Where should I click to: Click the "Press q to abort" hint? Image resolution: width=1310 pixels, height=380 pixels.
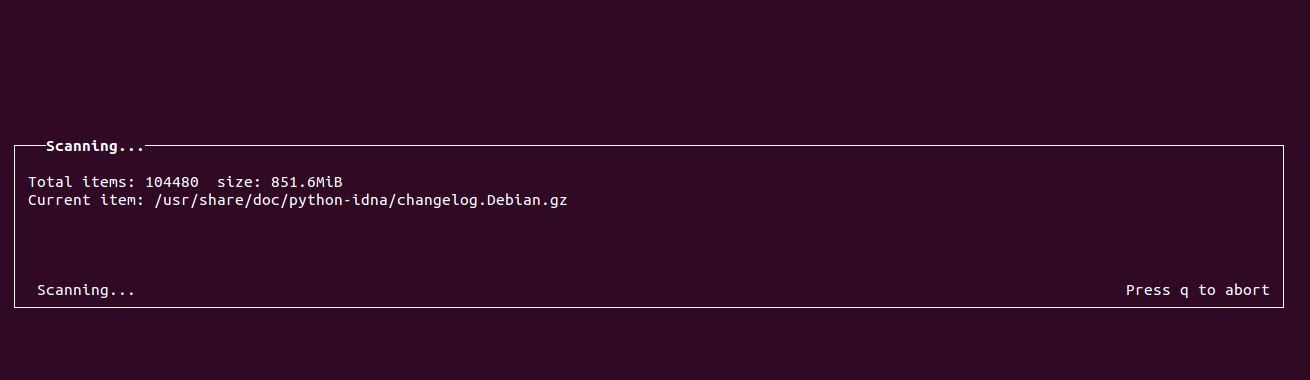click(1198, 290)
